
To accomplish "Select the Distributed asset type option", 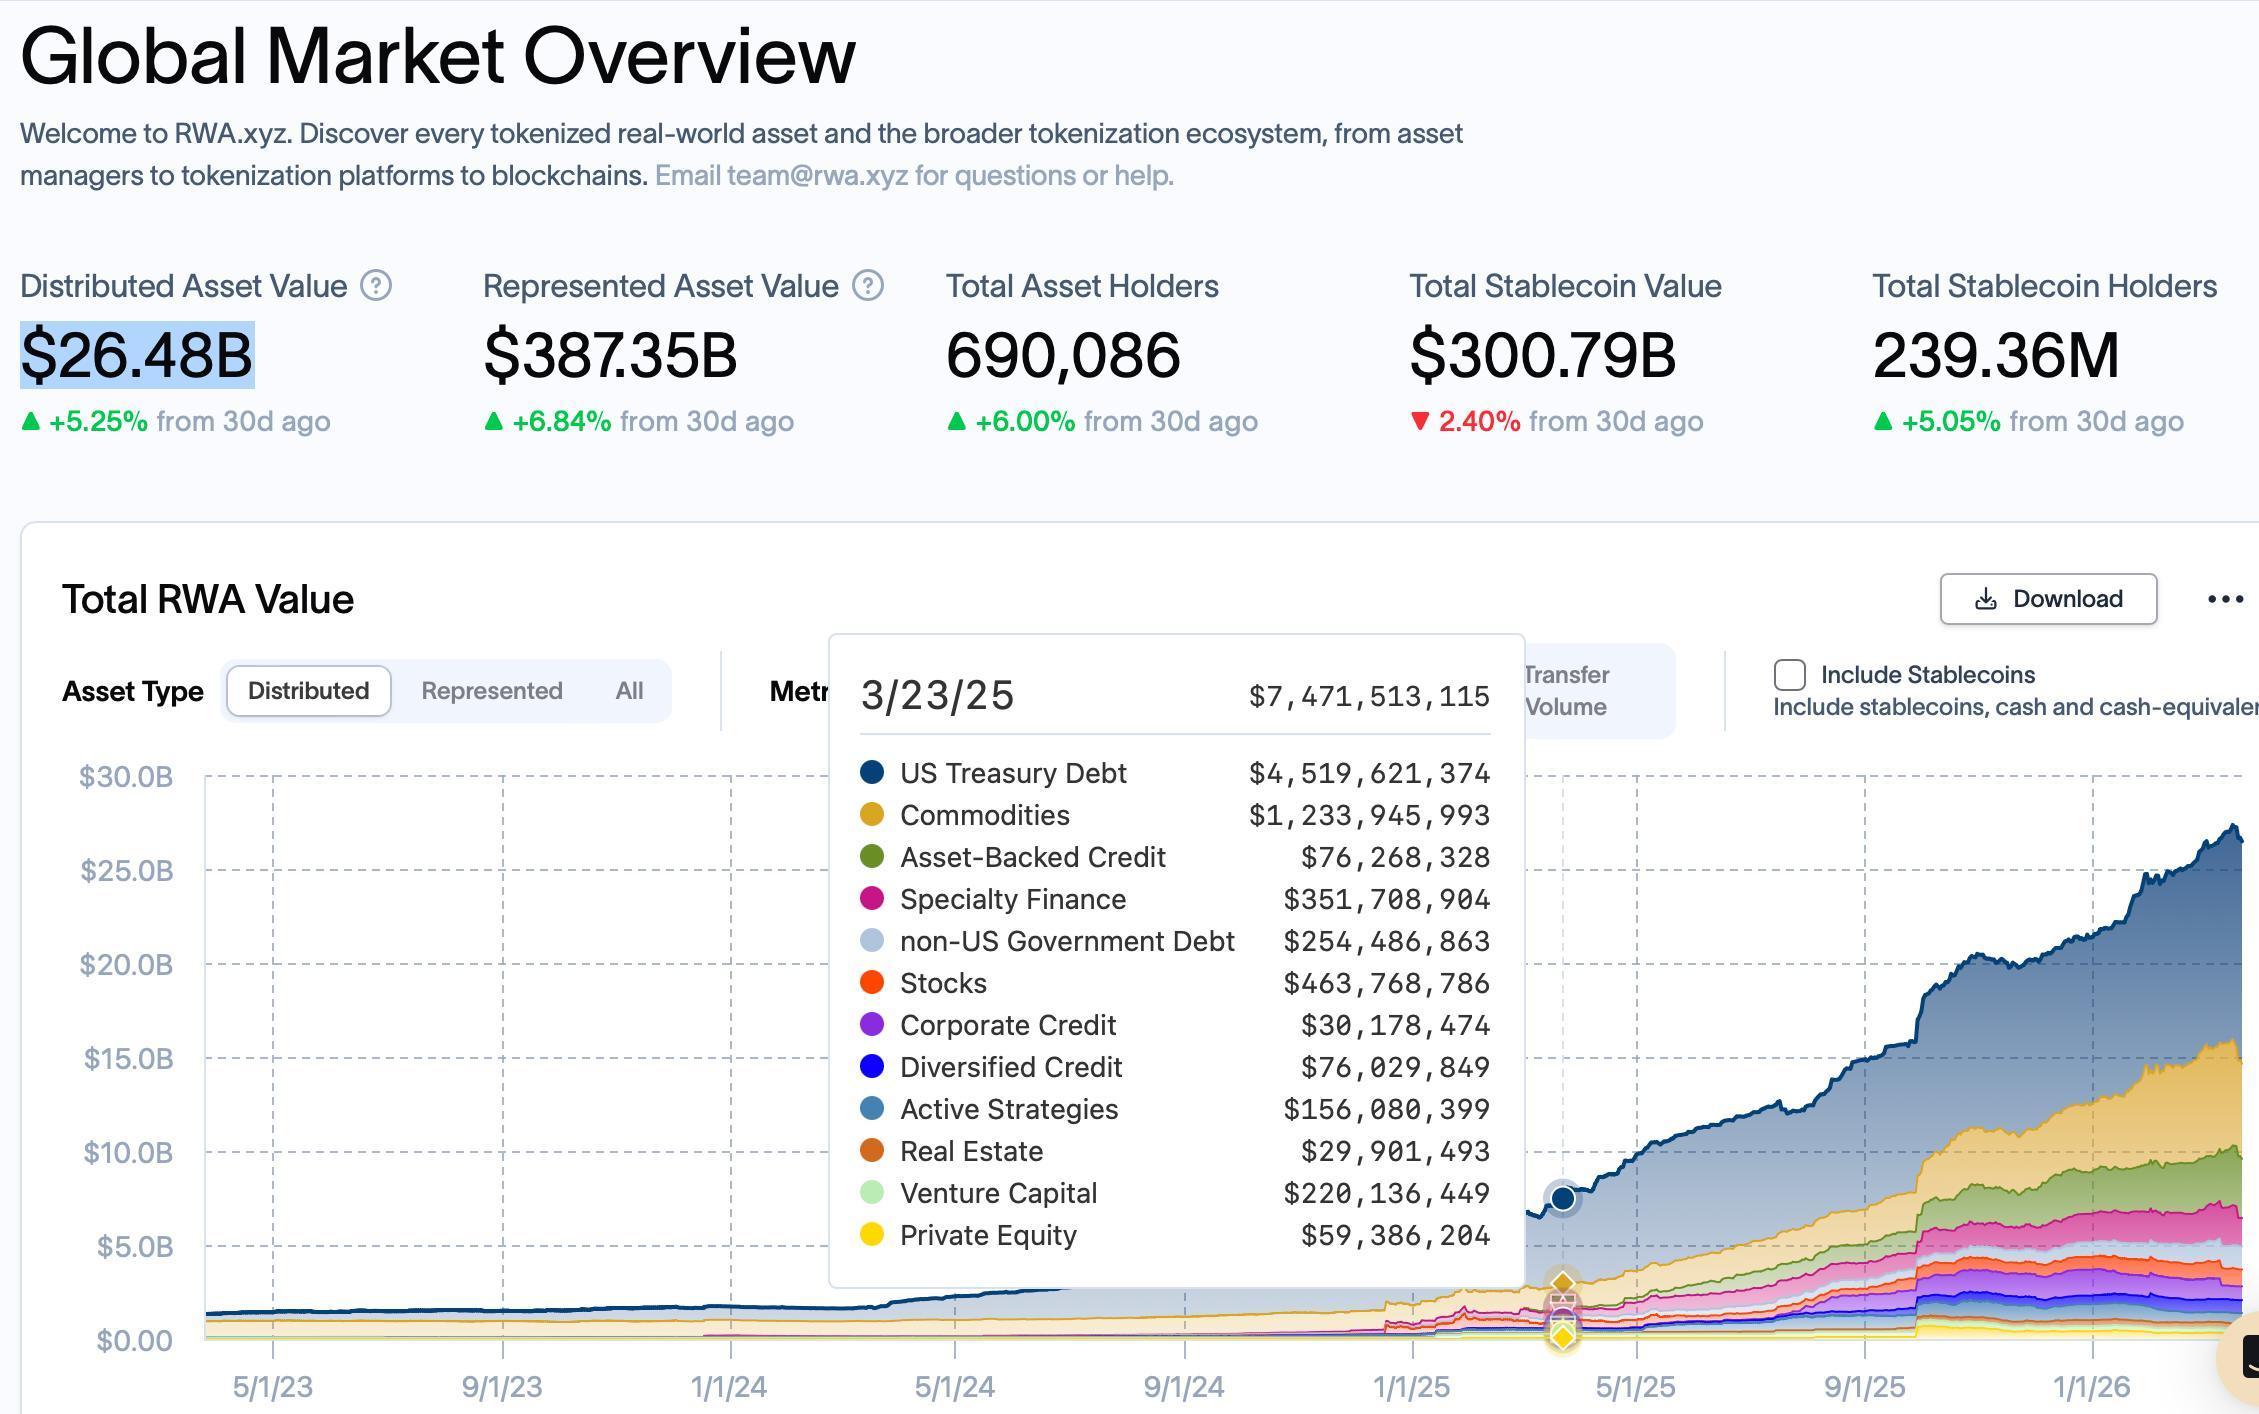I will pyautogui.click(x=308, y=690).
